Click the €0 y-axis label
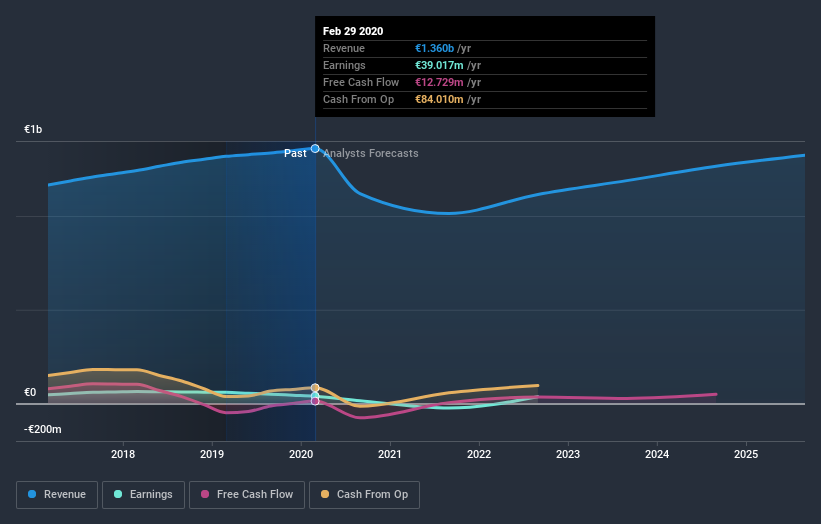This screenshot has height=524, width=821. click(x=30, y=392)
